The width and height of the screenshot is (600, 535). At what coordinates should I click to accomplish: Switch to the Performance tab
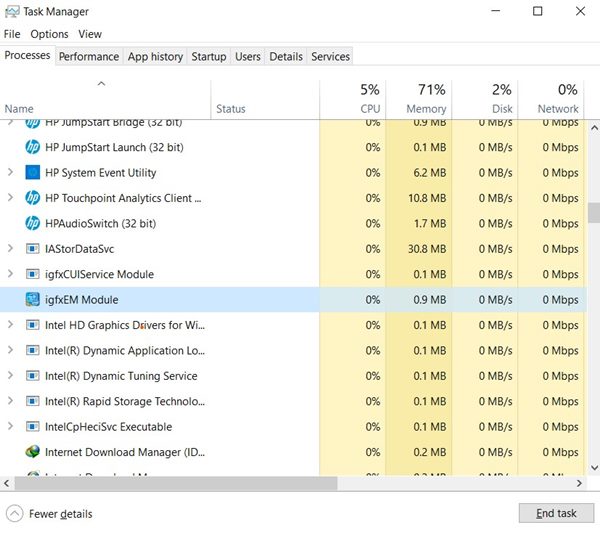coord(89,57)
